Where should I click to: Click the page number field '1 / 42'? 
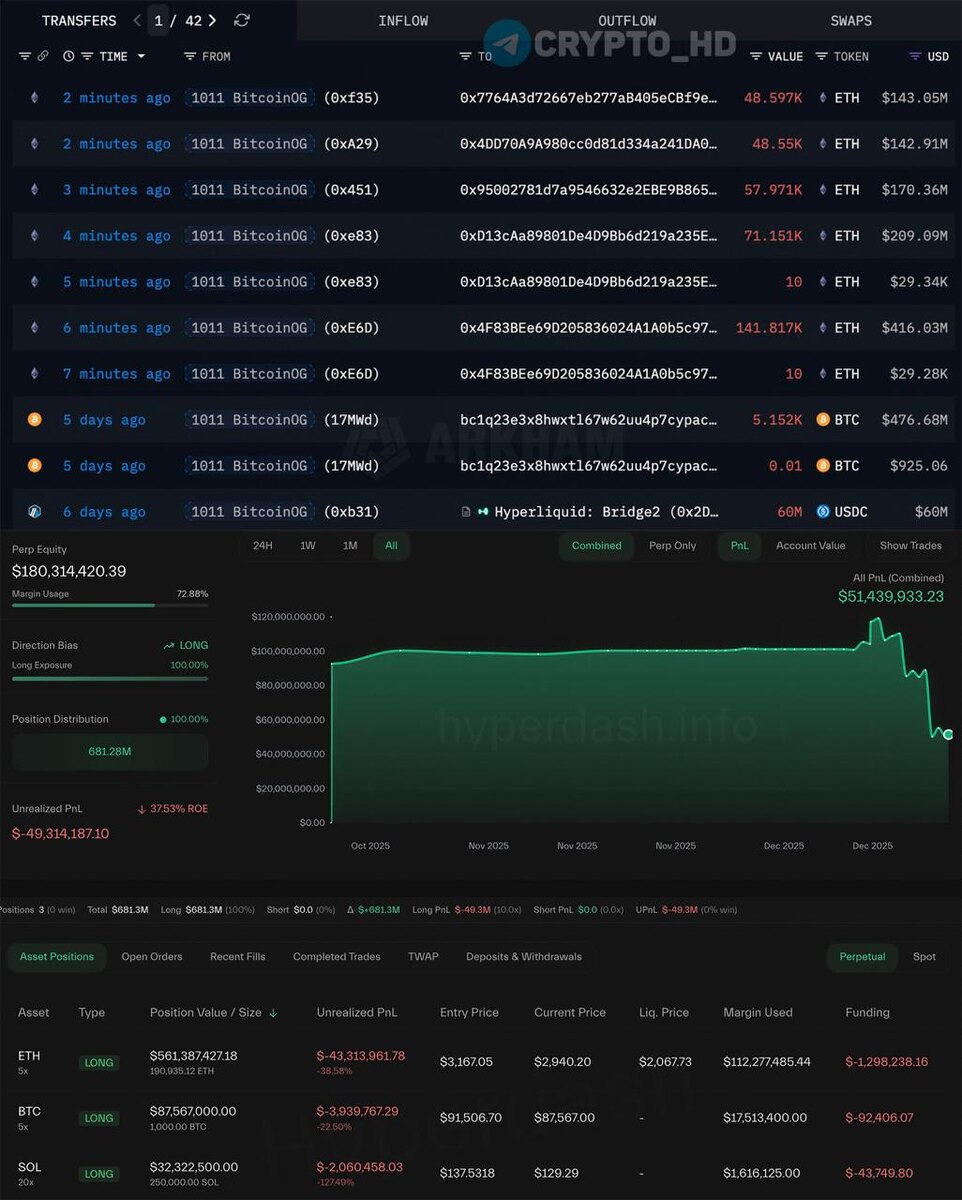[175, 20]
